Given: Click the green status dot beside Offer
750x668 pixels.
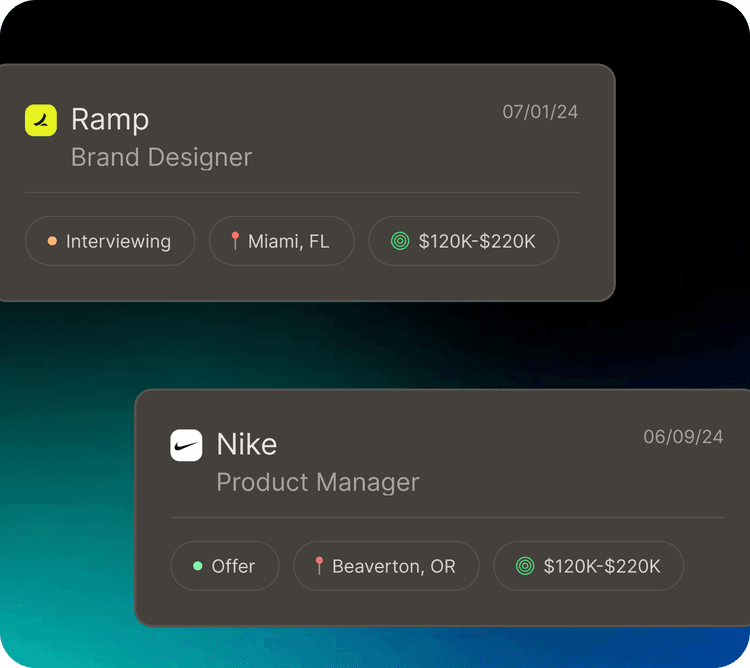Looking at the screenshot, I should (x=198, y=566).
